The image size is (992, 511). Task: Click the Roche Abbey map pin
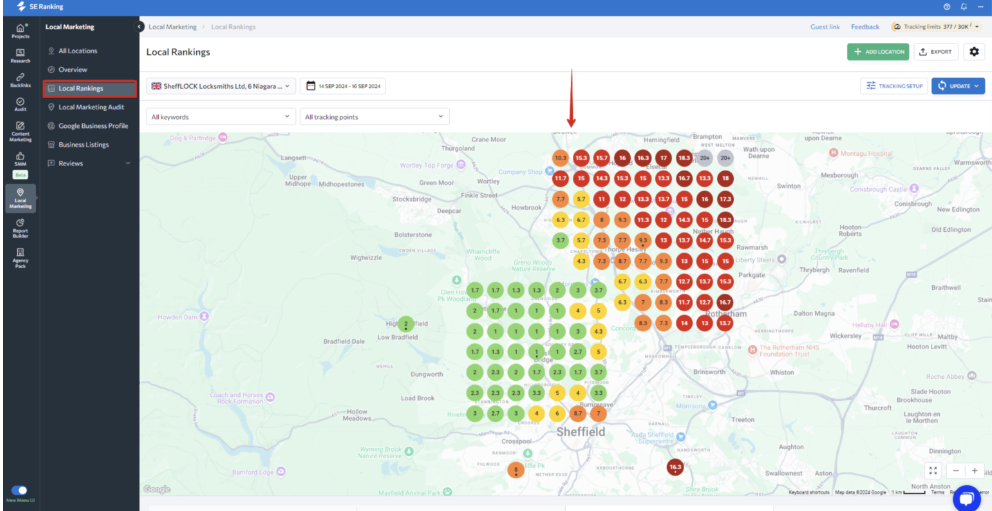coord(971,376)
